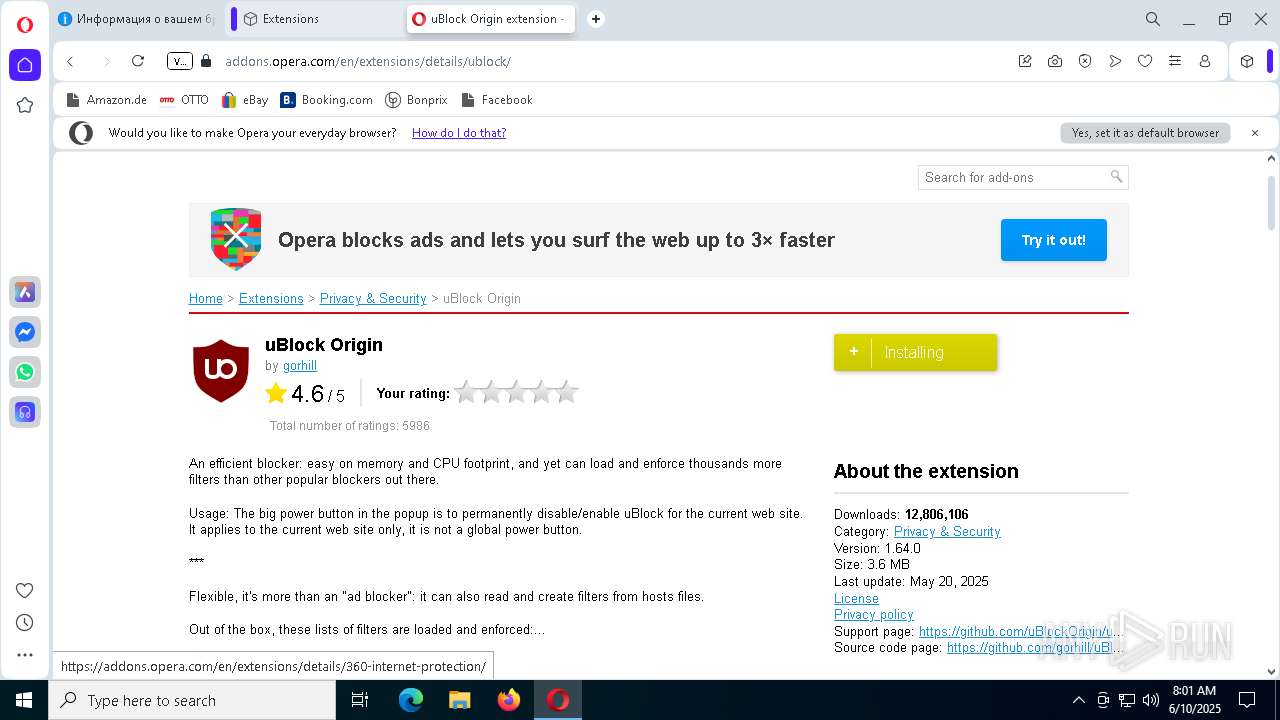1280x720 pixels.
Task: Take a snapshot with the camera icon
Action: coord(1055,61)
